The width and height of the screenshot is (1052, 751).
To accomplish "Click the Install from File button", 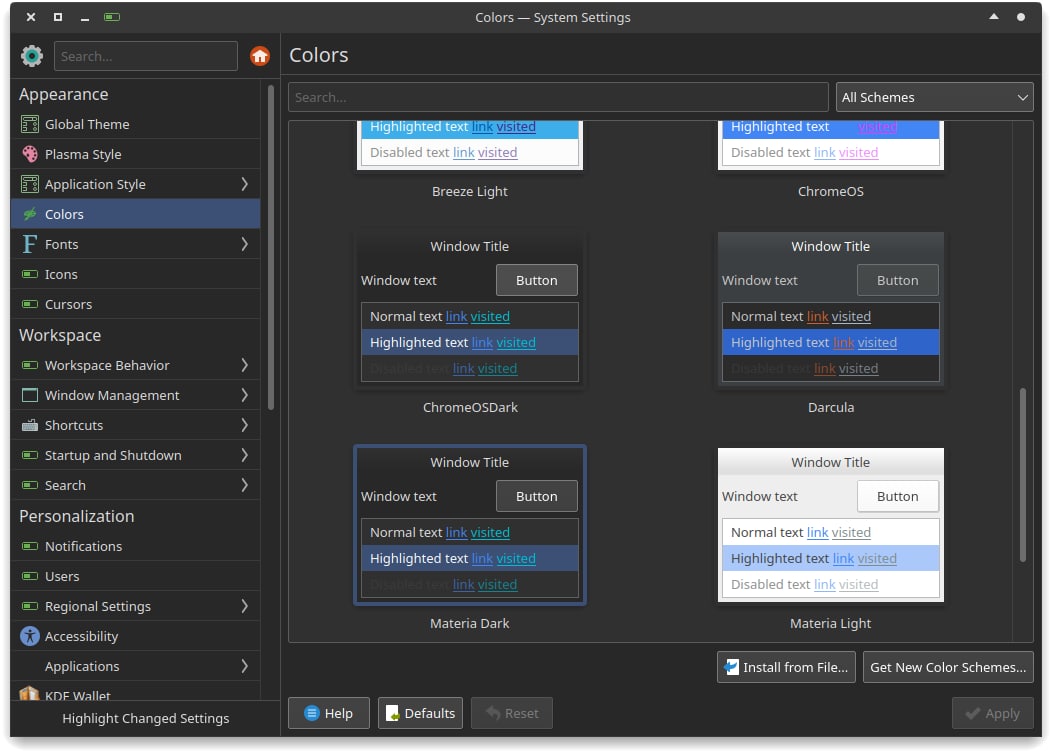I will coord(786,667).
